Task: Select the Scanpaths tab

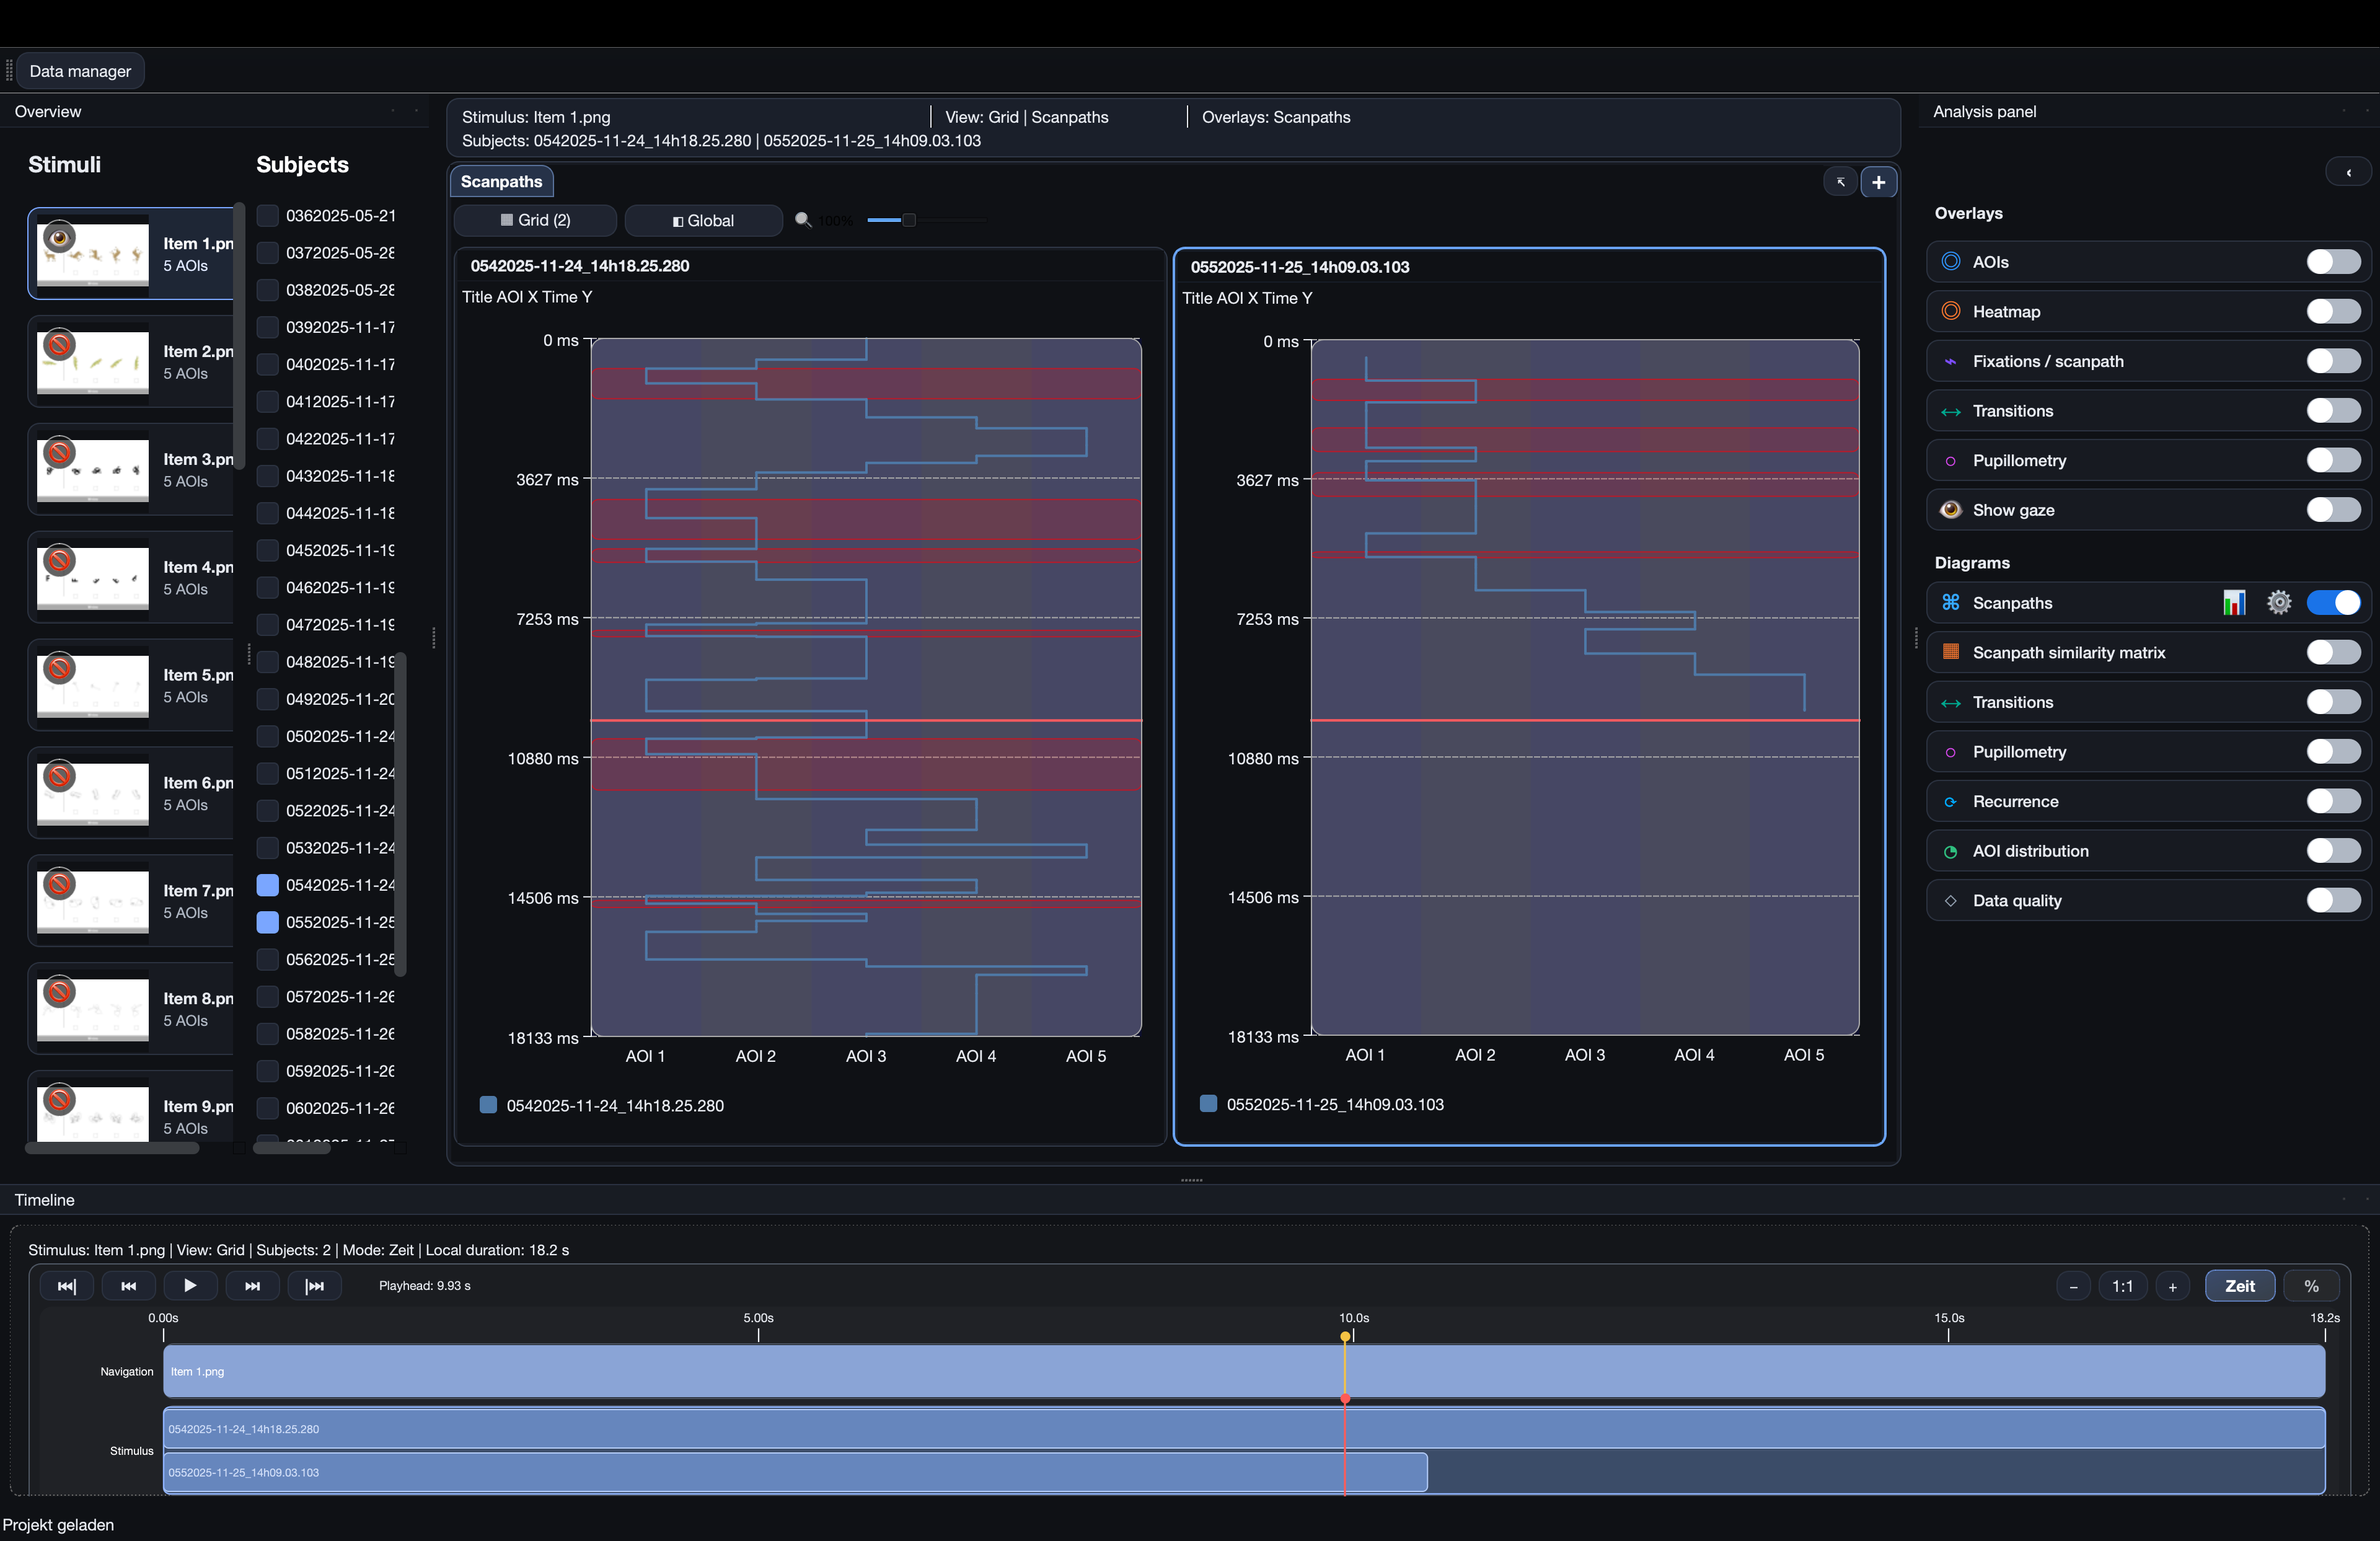Action: [501, 181]
